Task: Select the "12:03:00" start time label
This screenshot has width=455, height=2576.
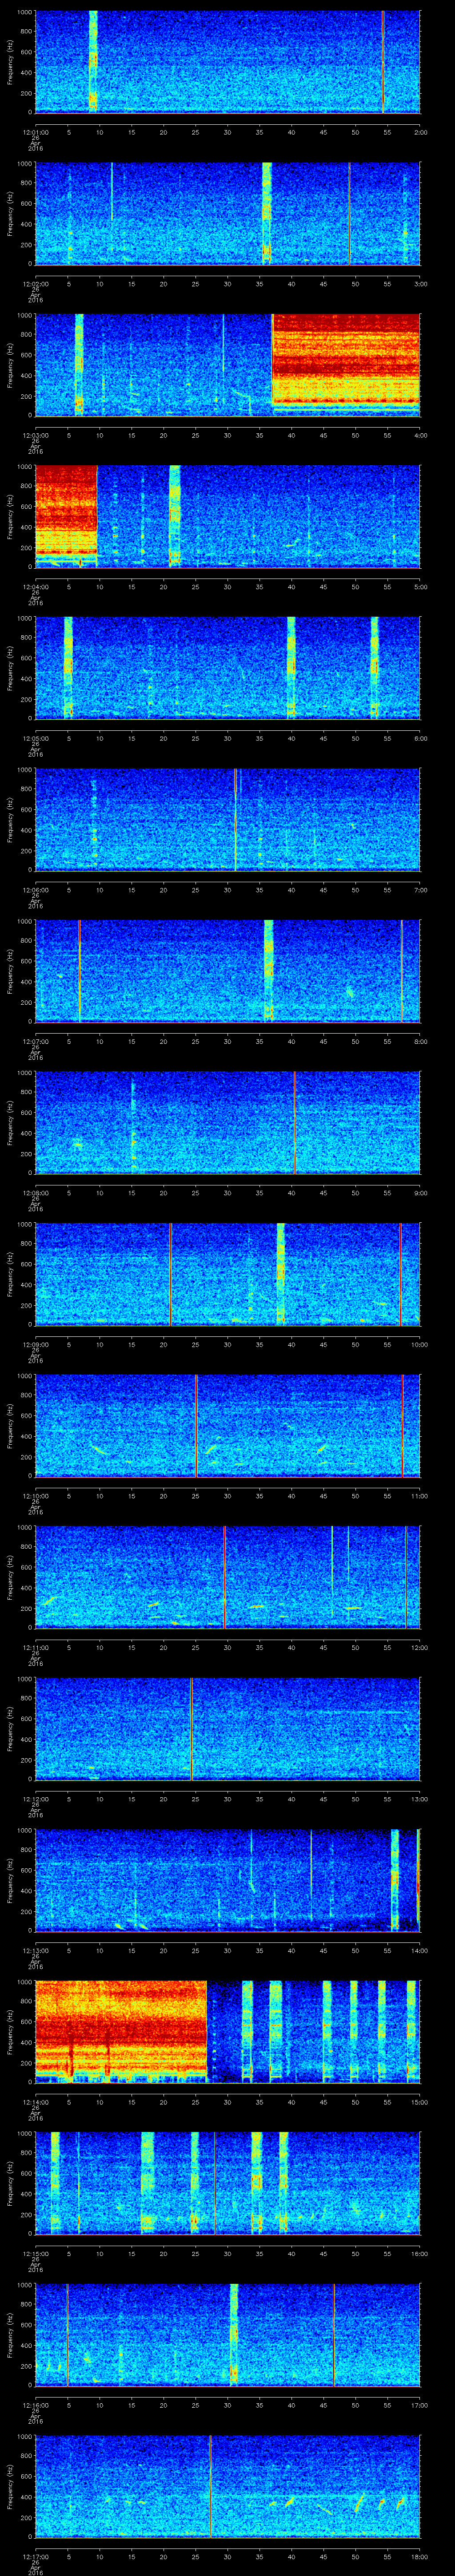Action: coord(35,434)
